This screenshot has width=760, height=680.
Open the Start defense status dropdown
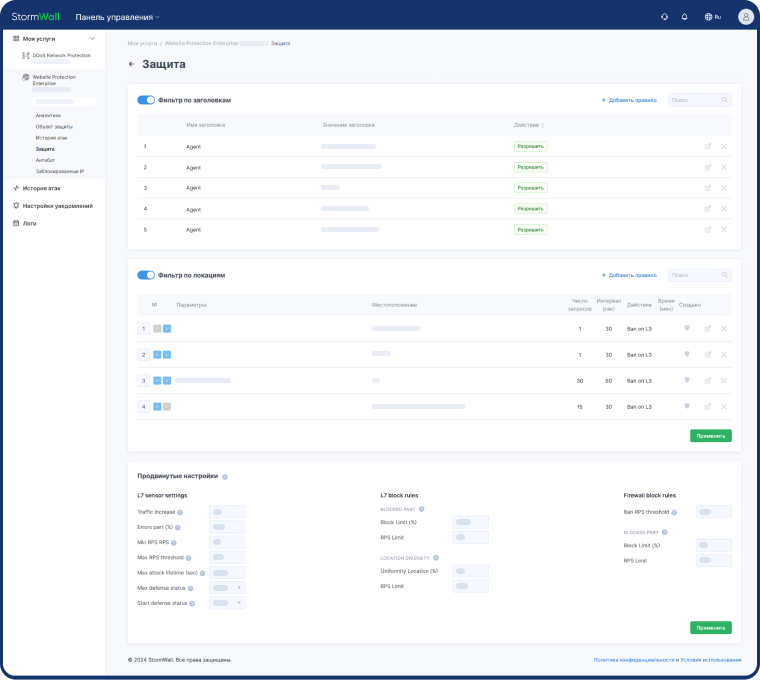pyautogui.click(x=227, y=603)
